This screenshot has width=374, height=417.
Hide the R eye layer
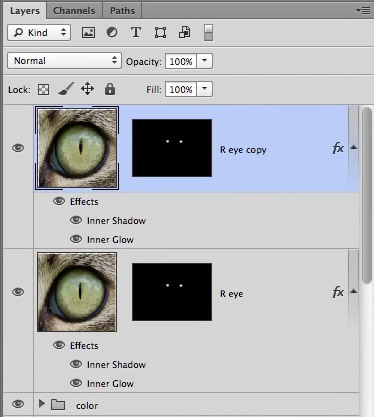[18, 292]
